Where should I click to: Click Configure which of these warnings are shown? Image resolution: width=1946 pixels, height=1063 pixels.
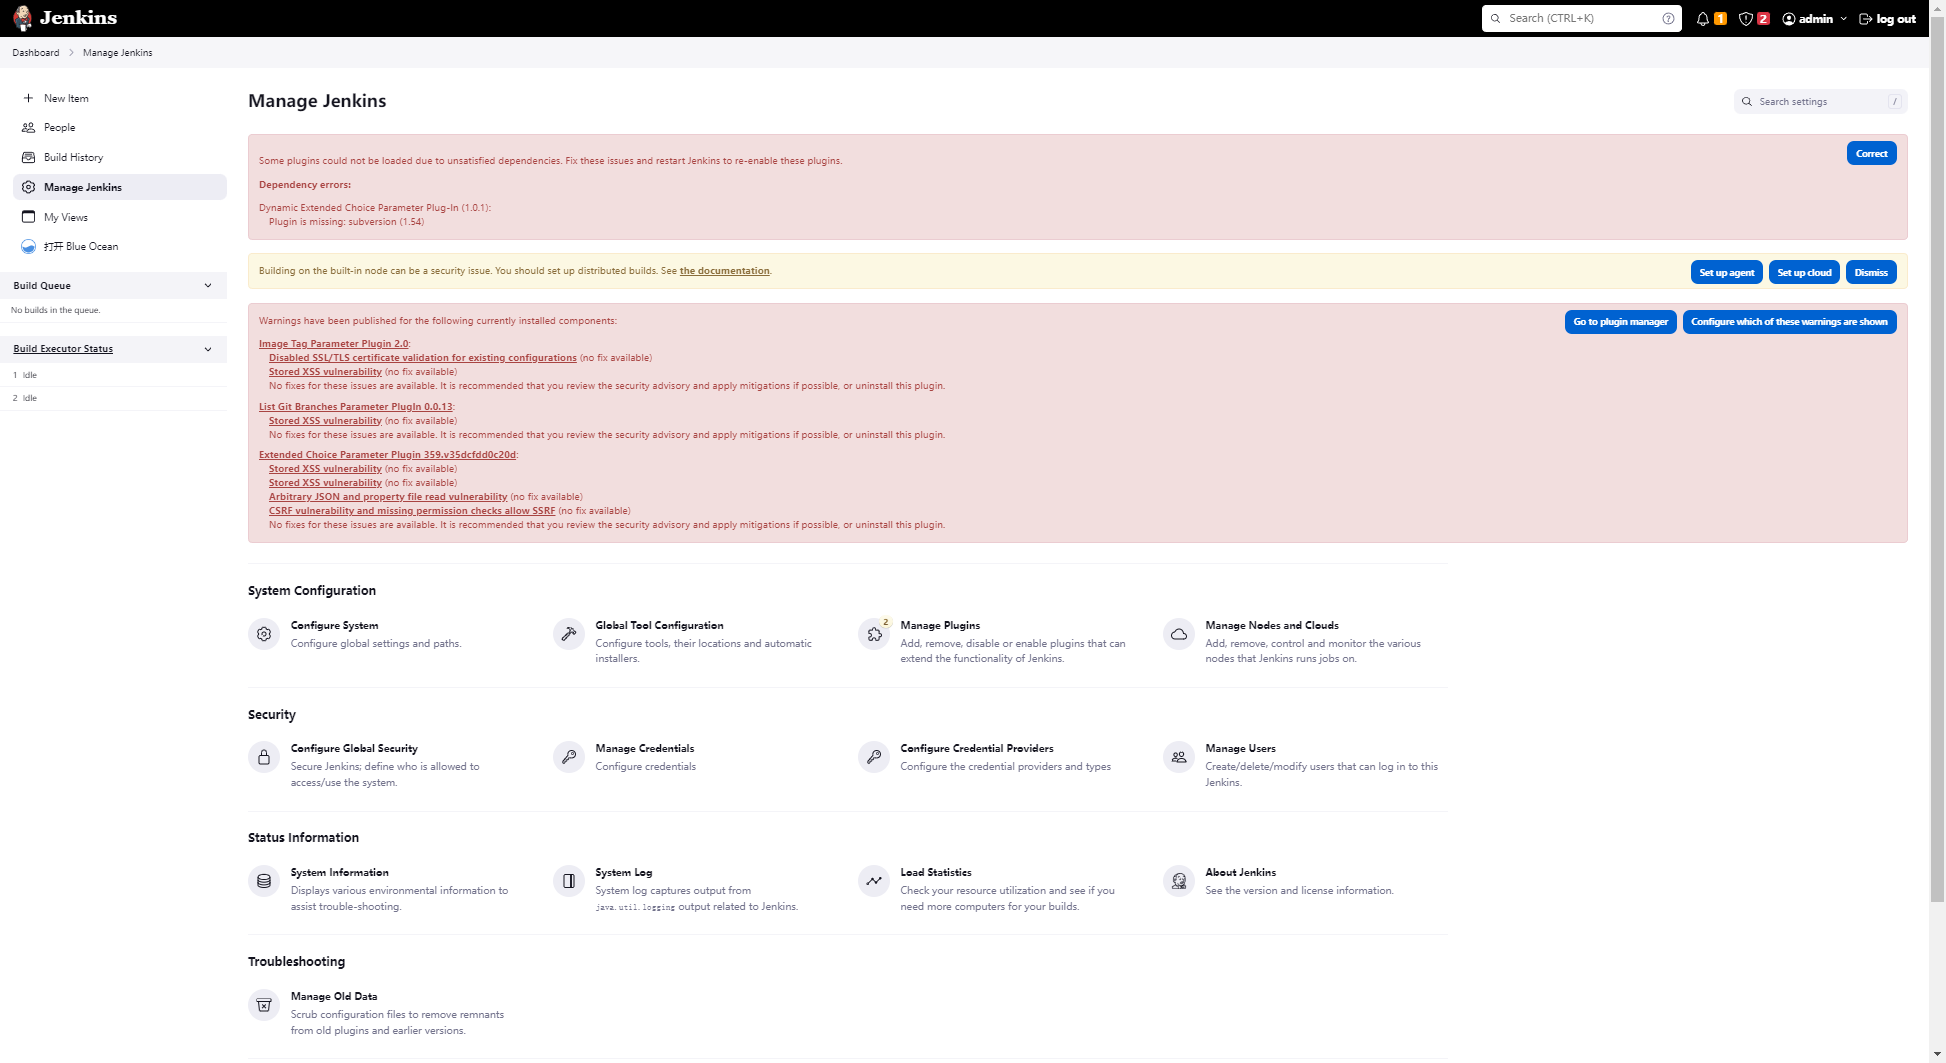coord(1789,321)
